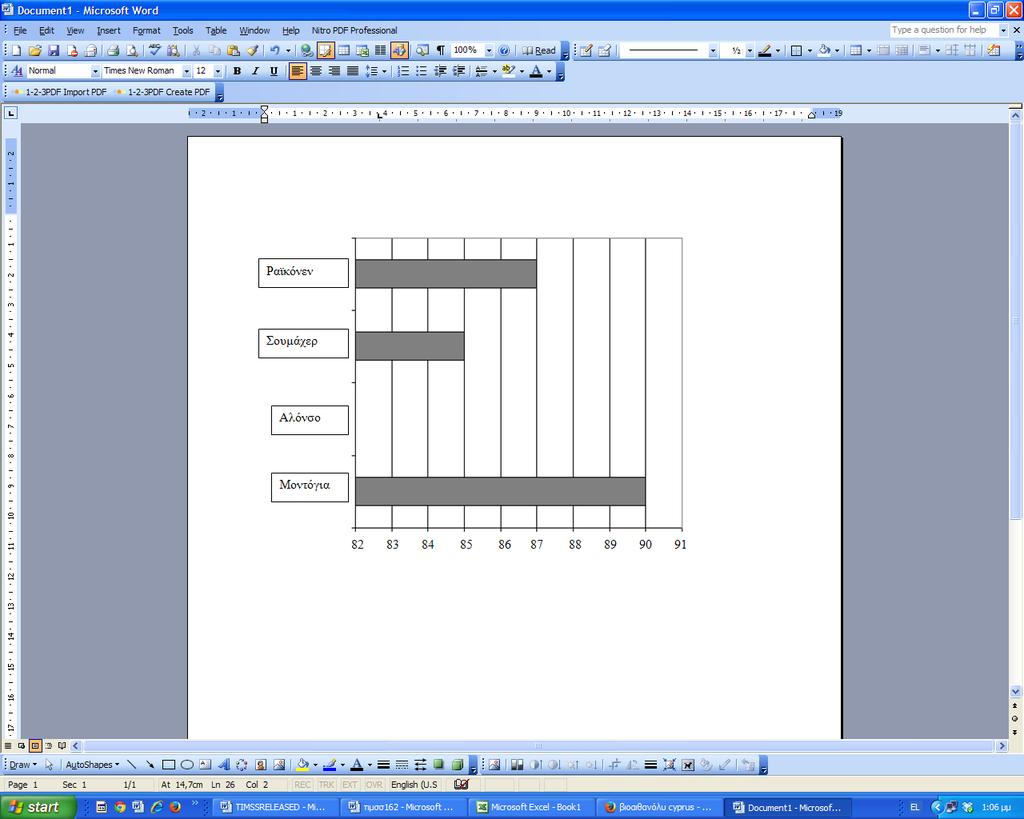The height and width of the screenshot is (819, 1024).
Task: Switch to Reading layout with Read button
Action: pyautogui.click(x=539, y=50)
